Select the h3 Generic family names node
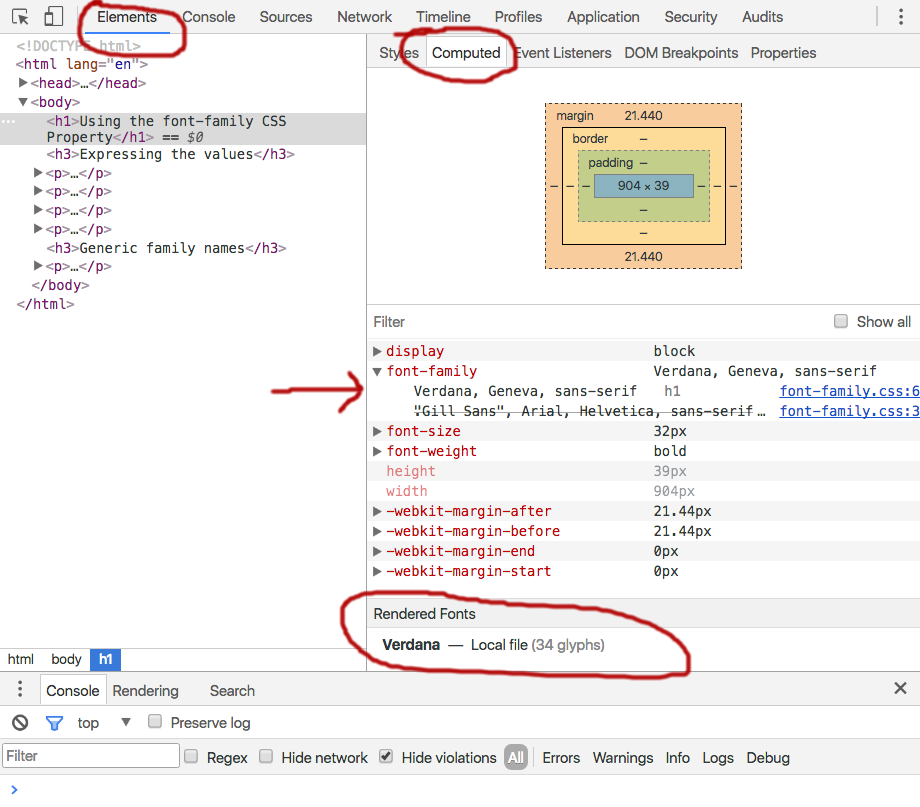 coord(167,248)
